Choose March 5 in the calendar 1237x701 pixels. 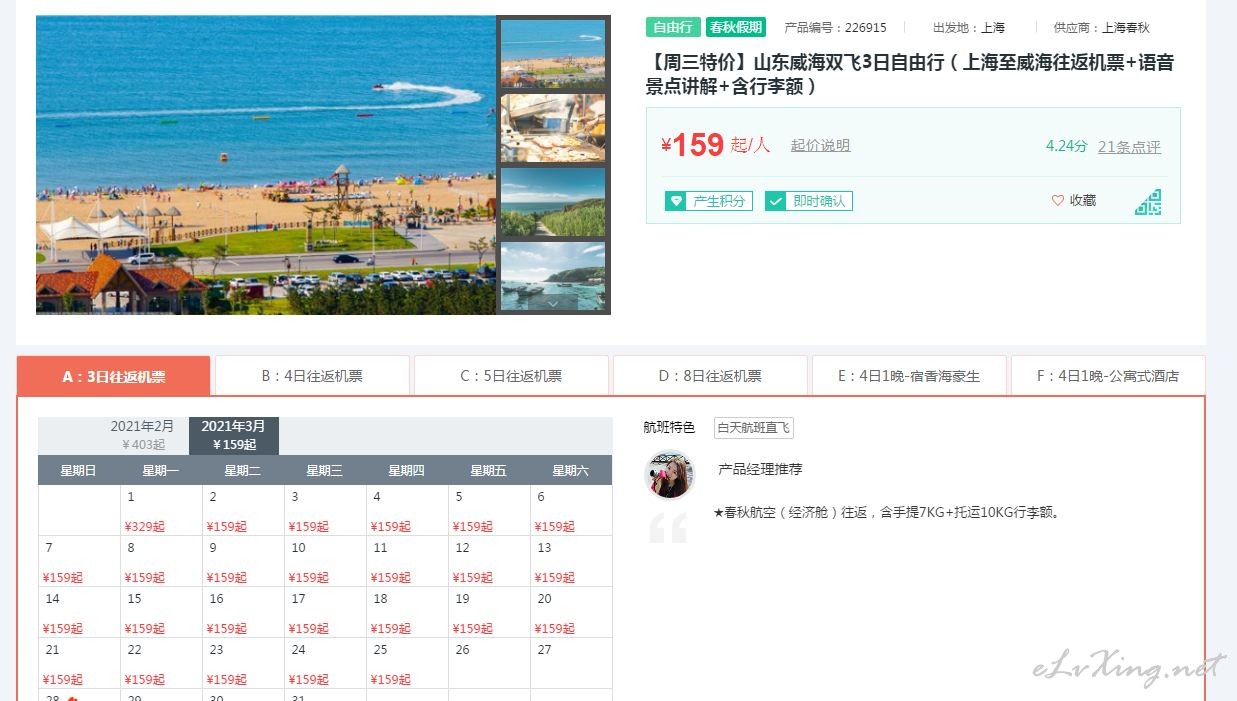(489, 510)
